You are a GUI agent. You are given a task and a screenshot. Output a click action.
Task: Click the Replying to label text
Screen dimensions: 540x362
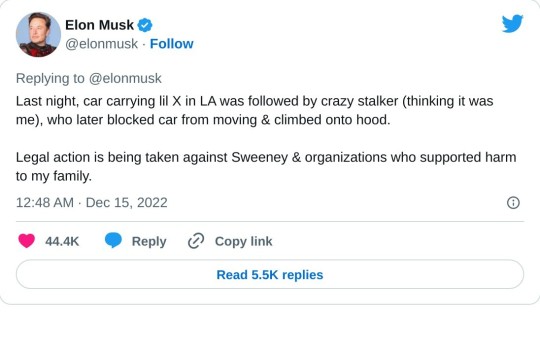[x=50, y=79]
